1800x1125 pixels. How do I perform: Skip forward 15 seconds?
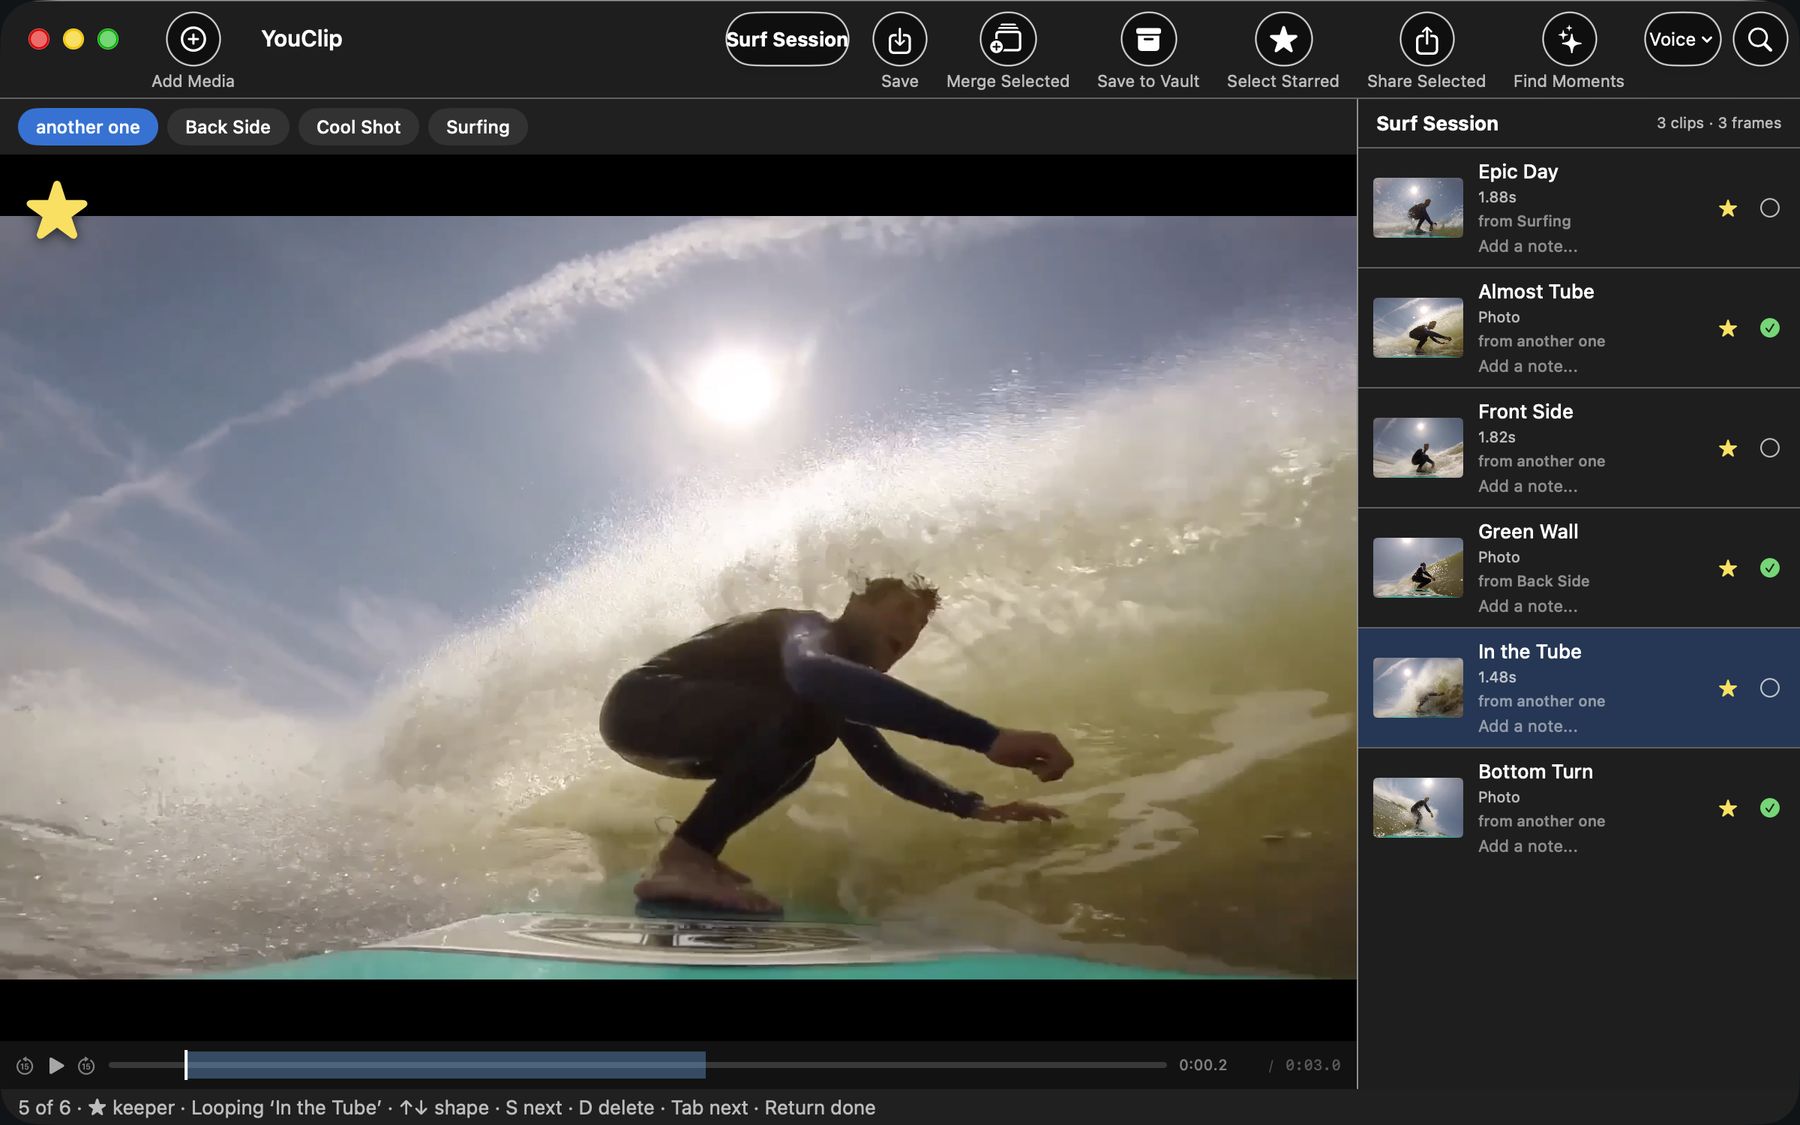(87, 1066)
